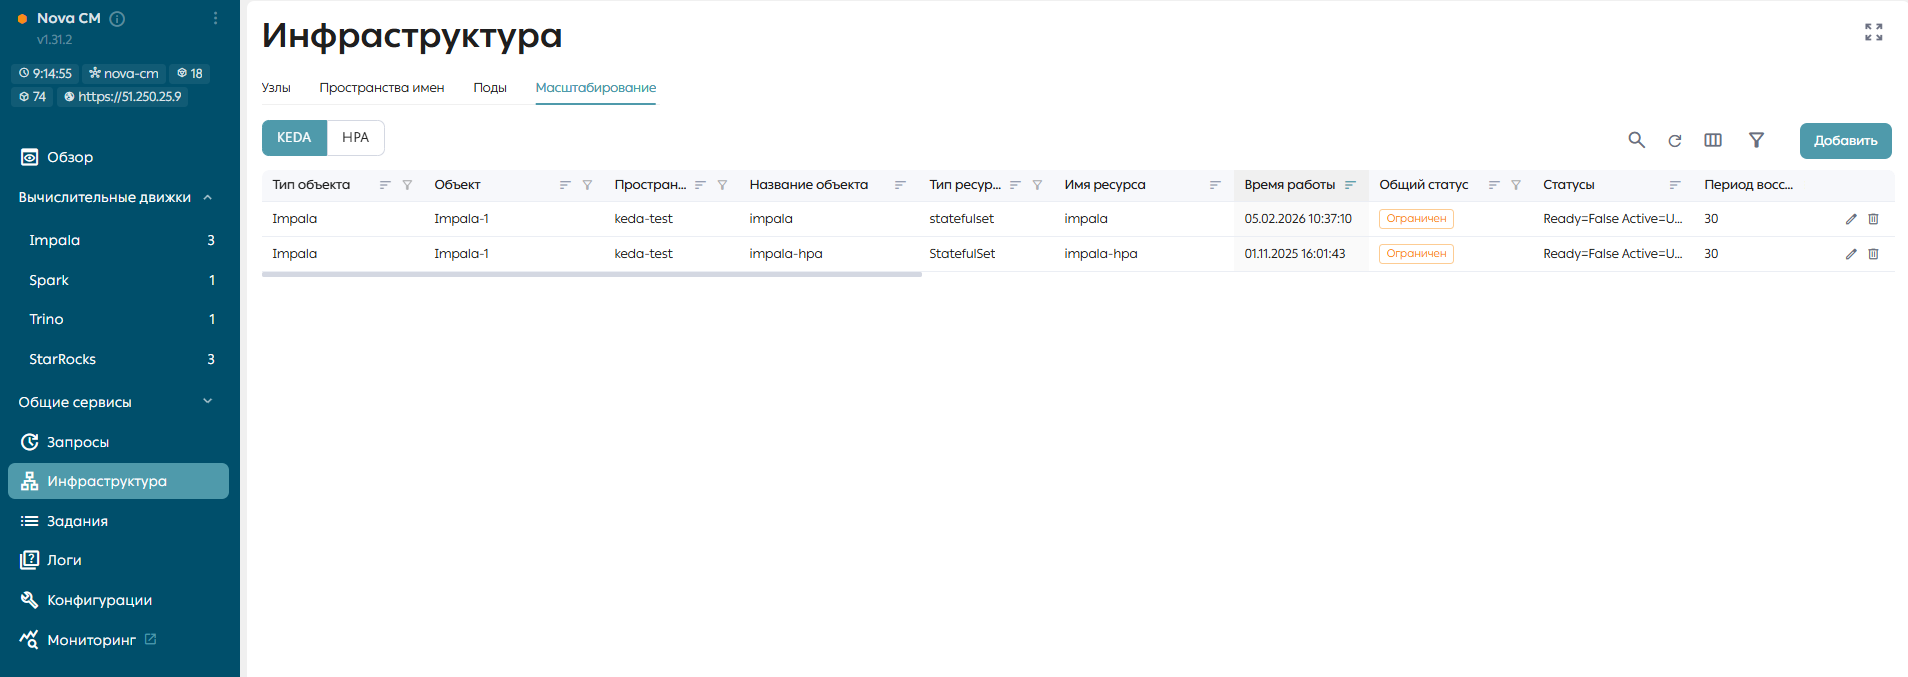Click the Добавить button
This screenshot has height=677, width=1908.
pyautogui.click(x=1846, y=141)
